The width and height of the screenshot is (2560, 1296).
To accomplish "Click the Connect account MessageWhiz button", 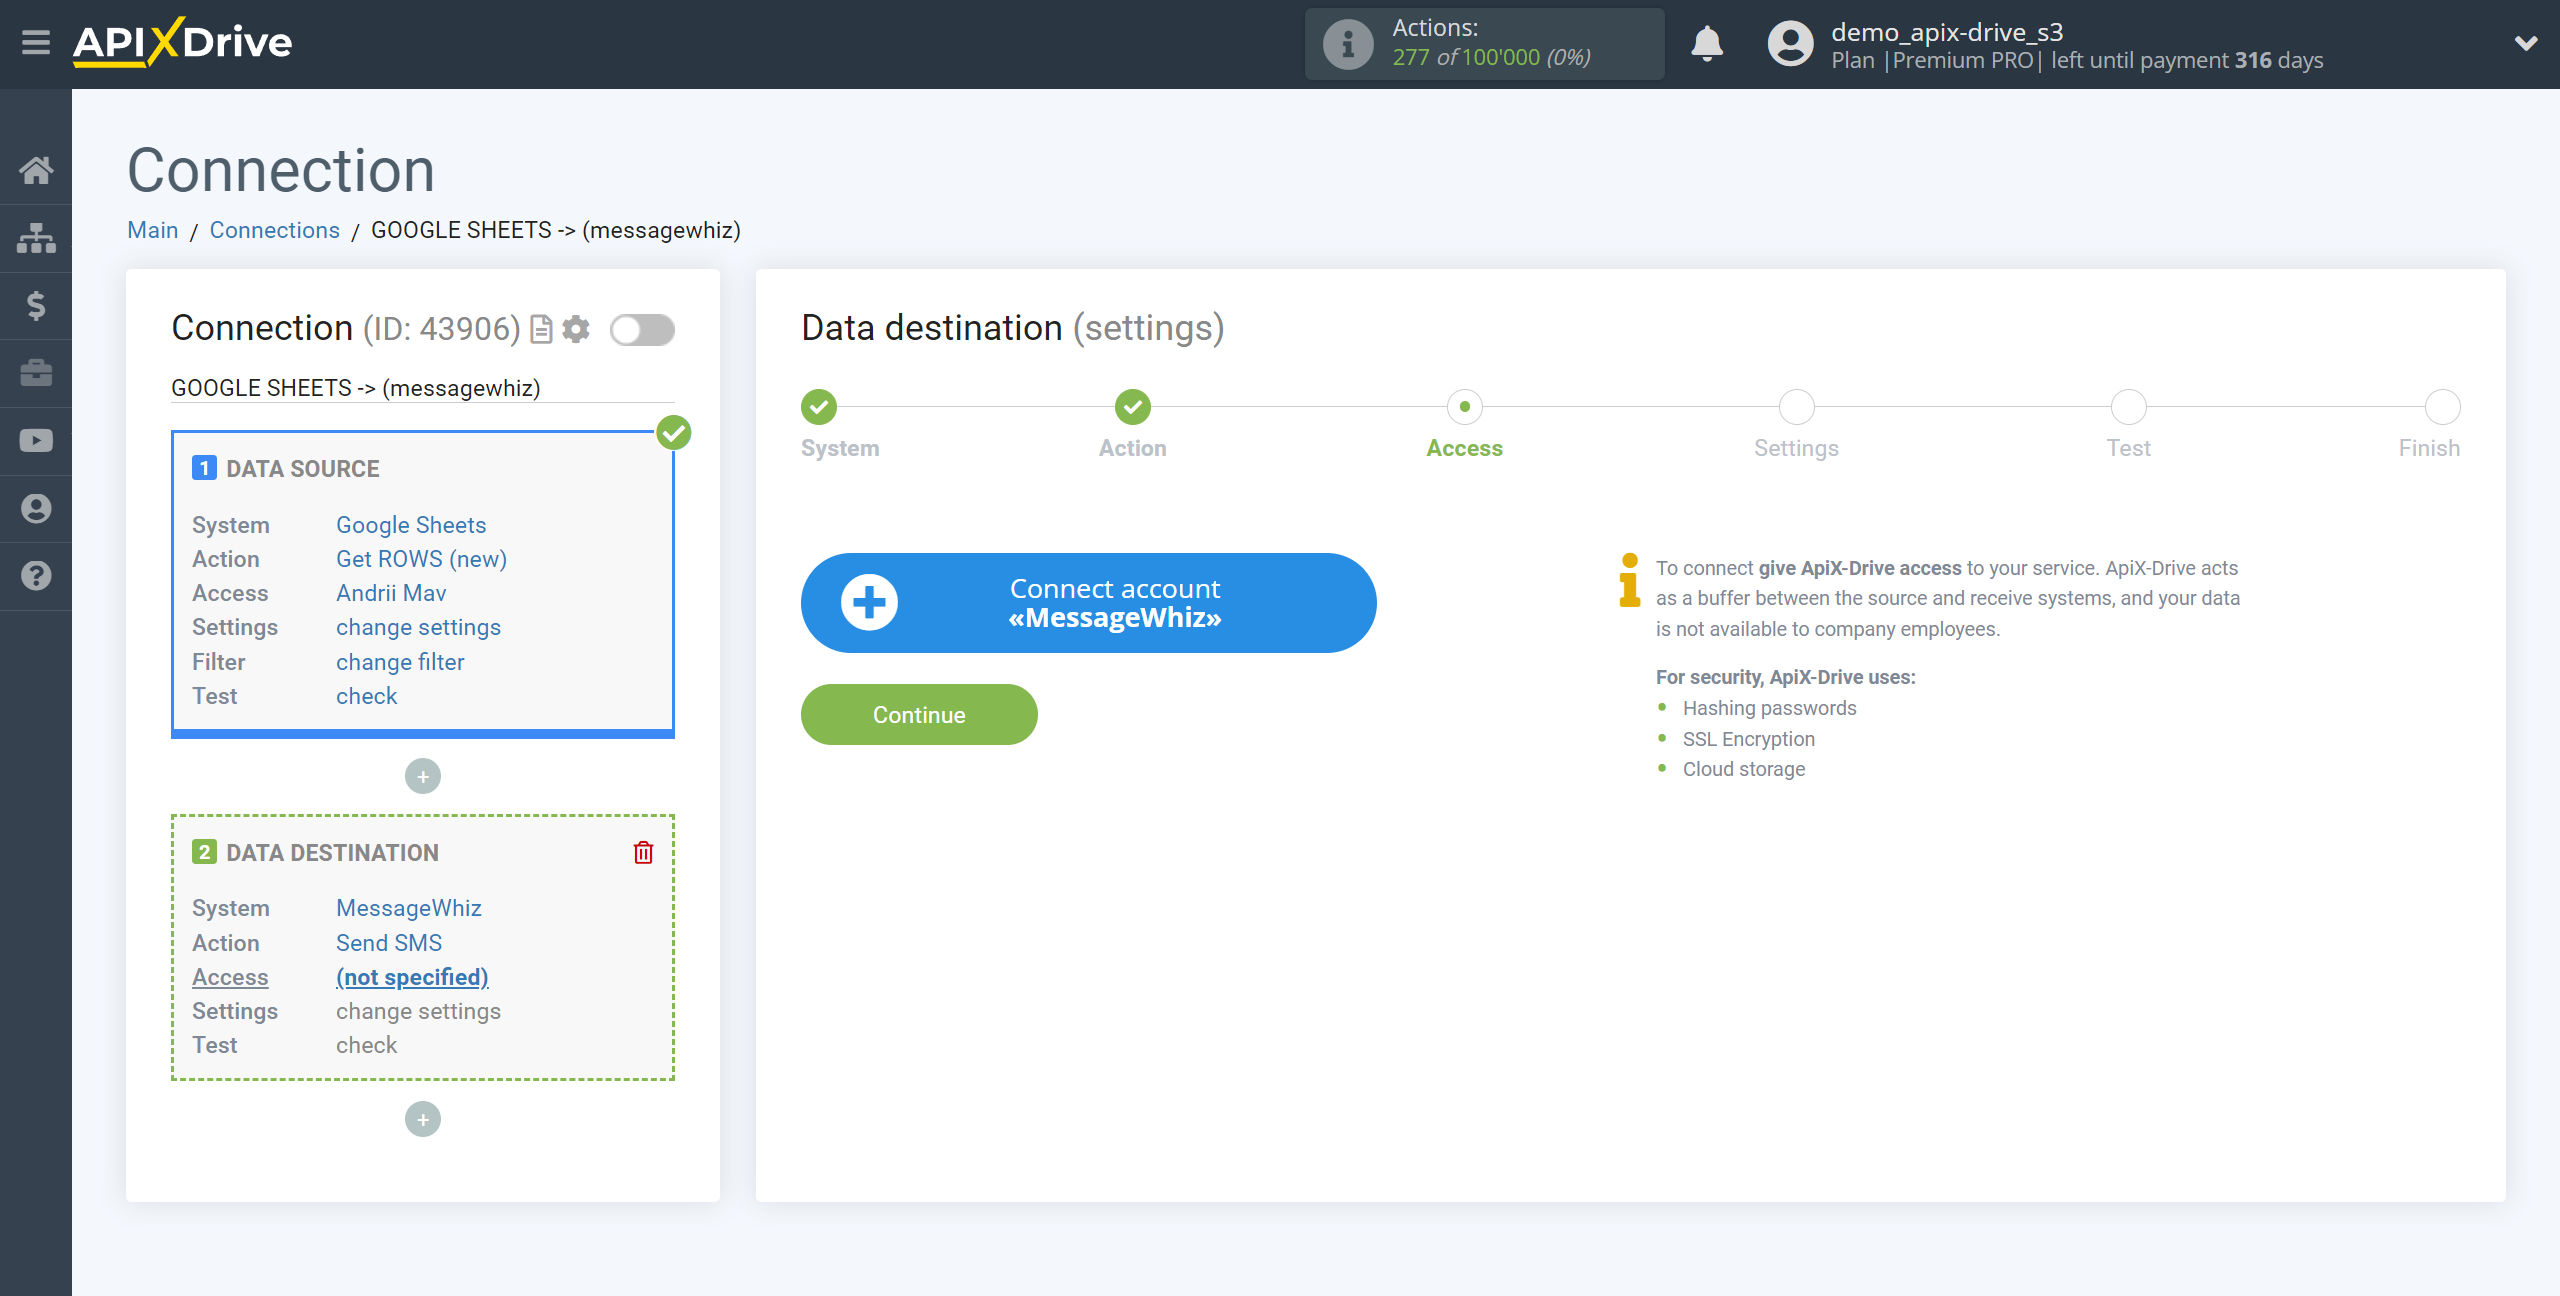I will [x=1089, y=602].
